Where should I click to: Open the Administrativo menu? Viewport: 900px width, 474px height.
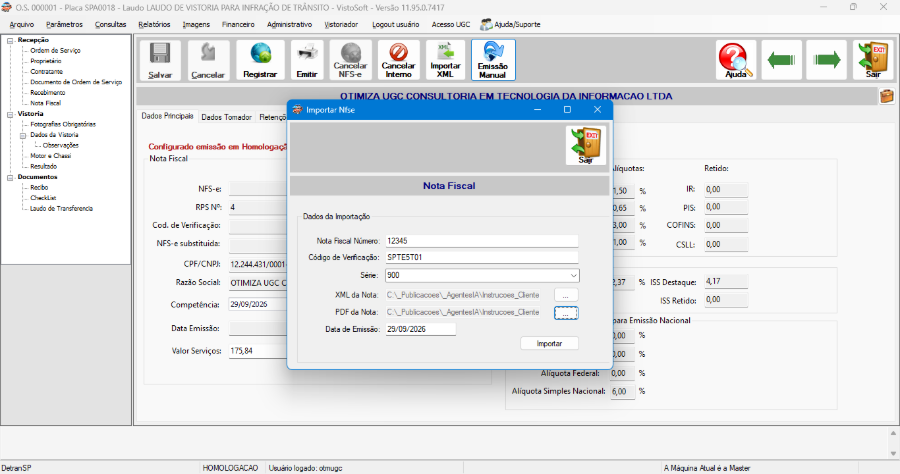coord(289,25)
